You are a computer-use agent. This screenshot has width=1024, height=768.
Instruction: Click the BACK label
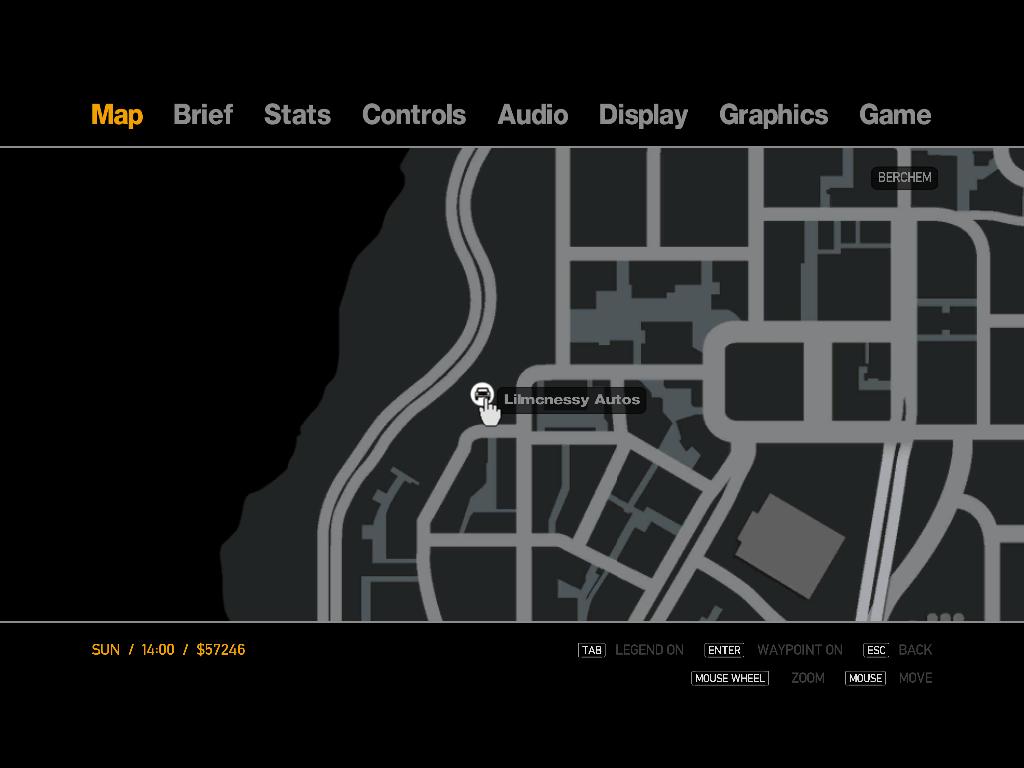(915, 650)
